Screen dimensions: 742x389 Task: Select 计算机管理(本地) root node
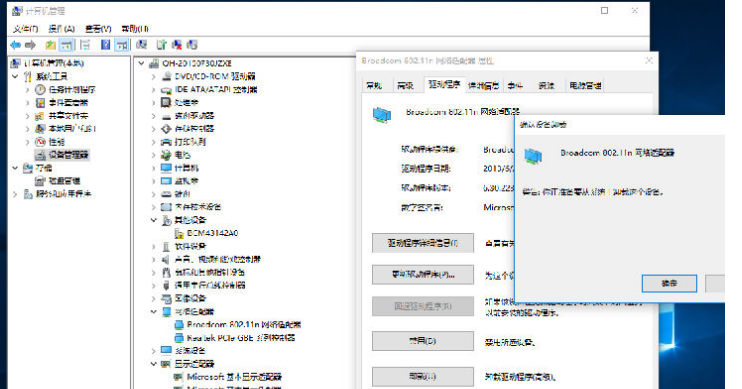[53, 63]
